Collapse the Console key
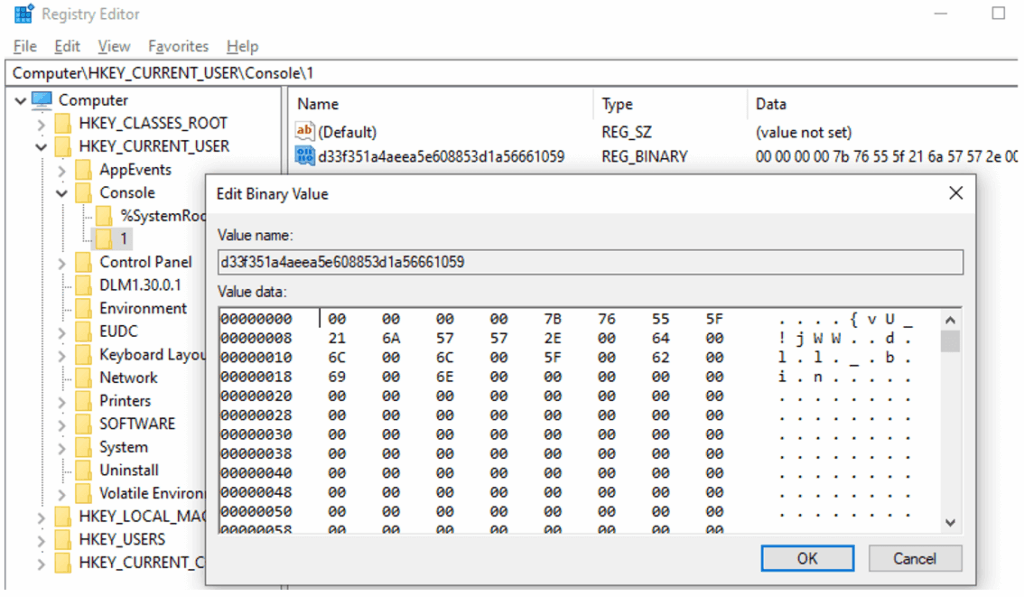 (x=61, y=193)
